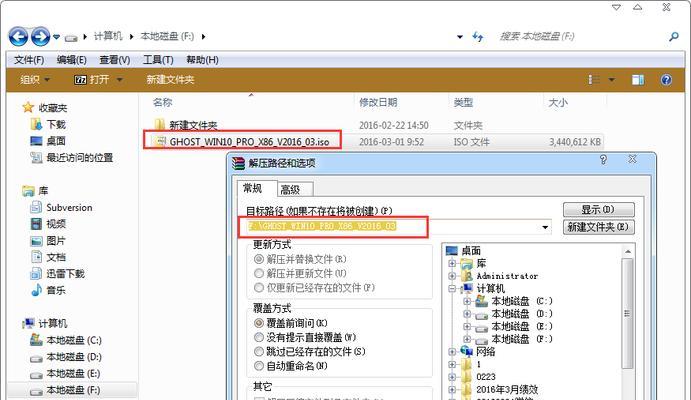Click the 新建文件夹(E) button in the dialog
The image size is (691, 400).
tap(598, 227)
